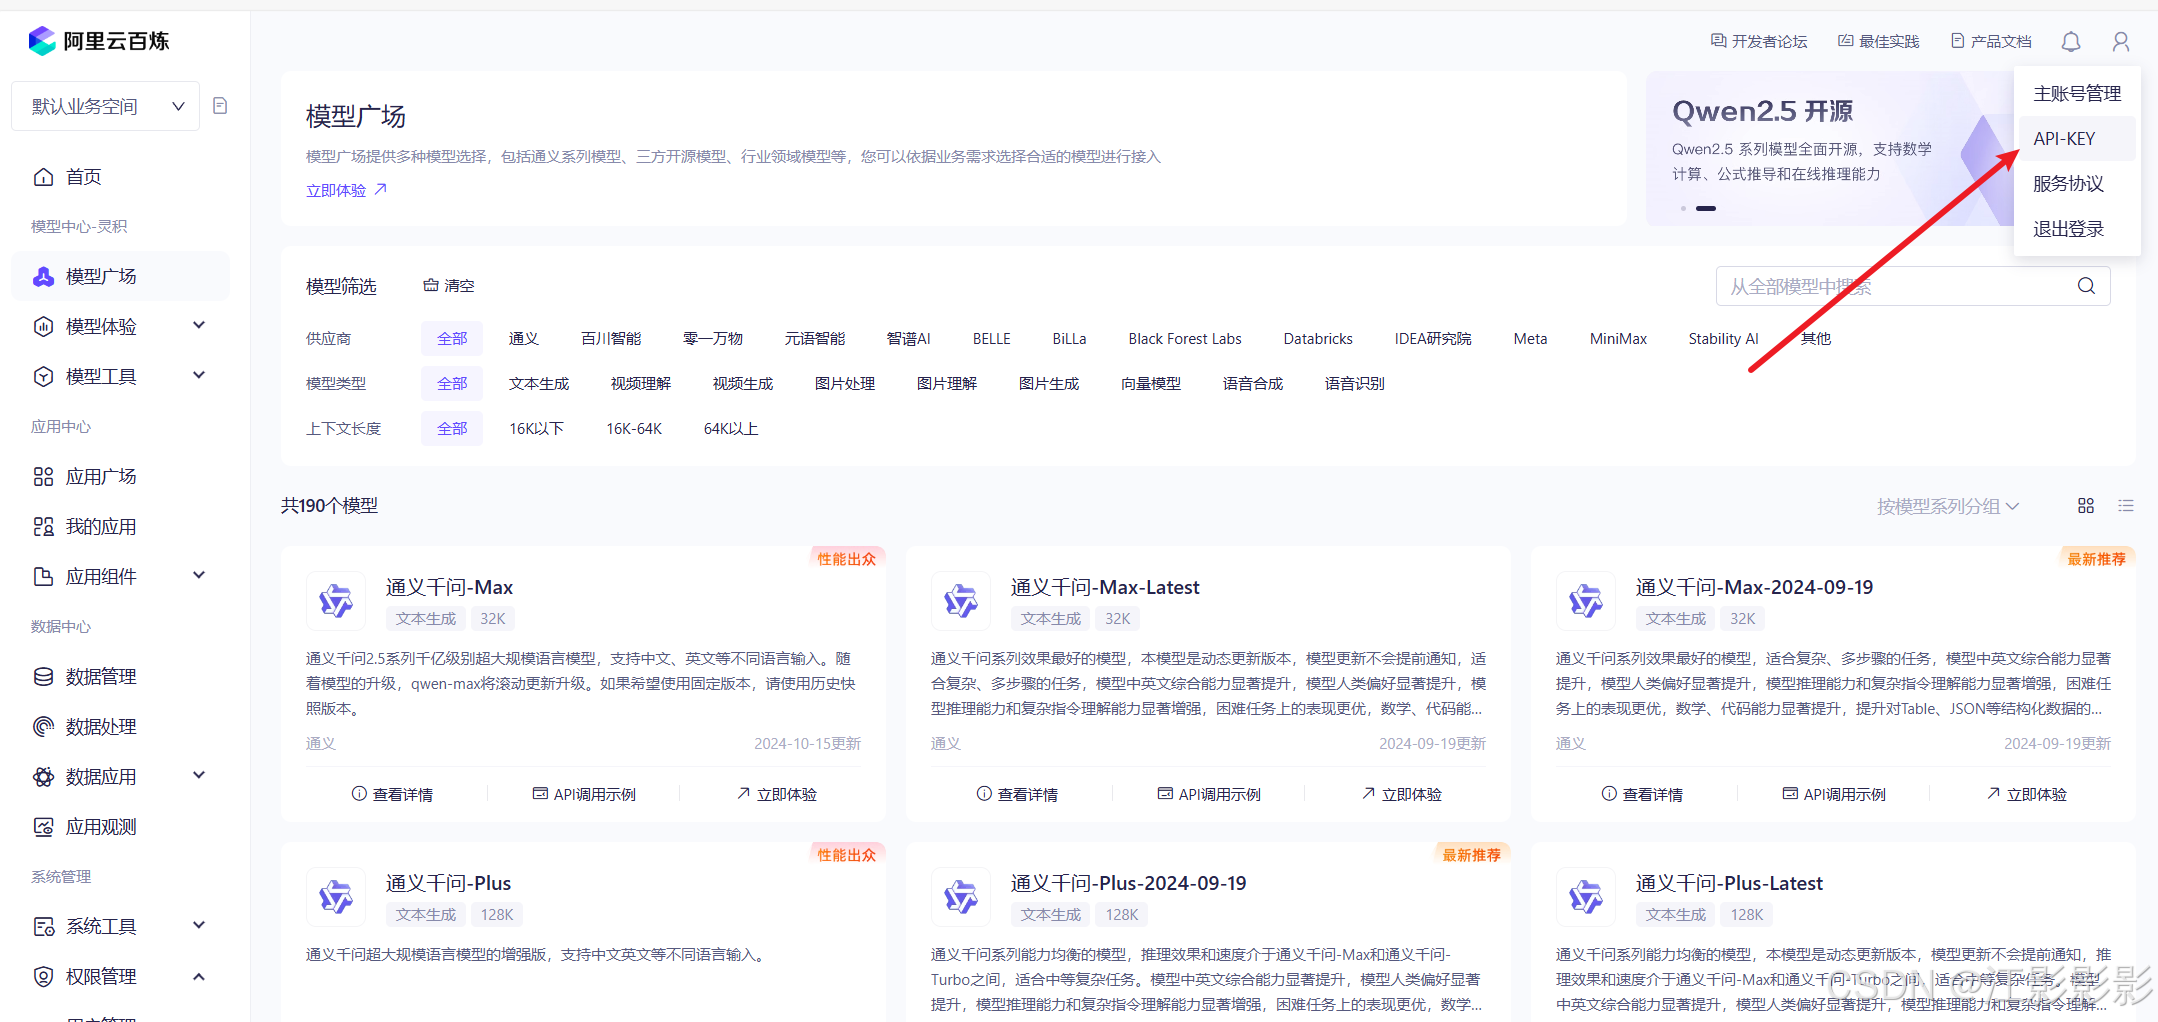This screenshot has height=1022, width=2158.
Task: Click the search magnifier icon
Action: [x=2086, y=286]
